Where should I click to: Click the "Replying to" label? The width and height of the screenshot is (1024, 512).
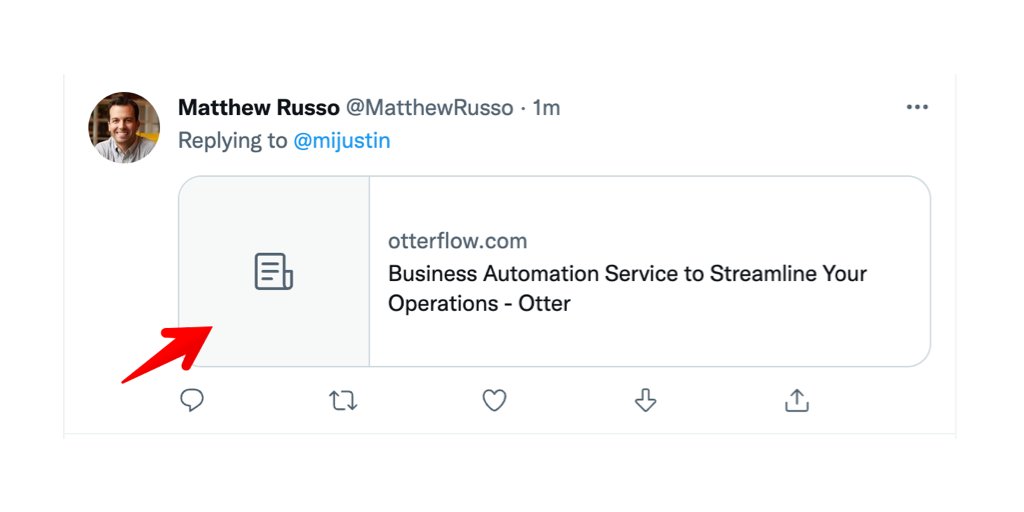click(x=232, y=141)
